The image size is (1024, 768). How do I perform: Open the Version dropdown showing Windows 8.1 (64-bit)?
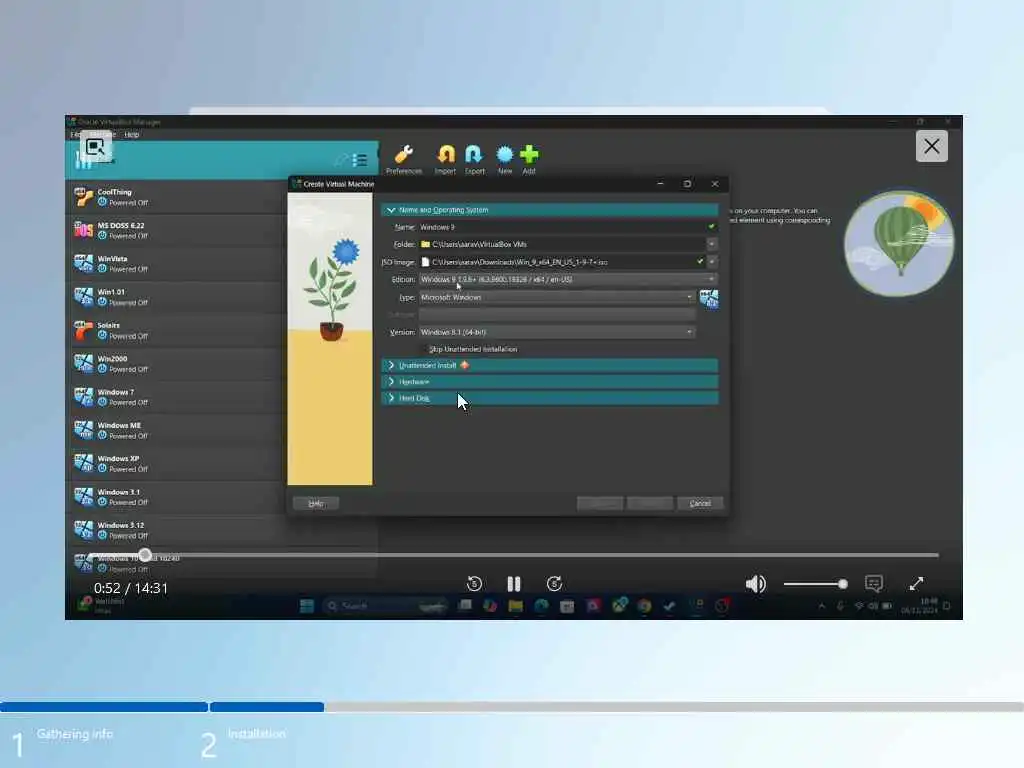coord(556,332)
